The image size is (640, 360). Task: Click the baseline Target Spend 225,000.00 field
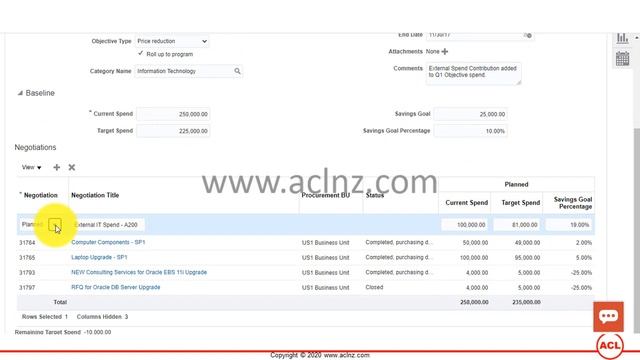173,131
